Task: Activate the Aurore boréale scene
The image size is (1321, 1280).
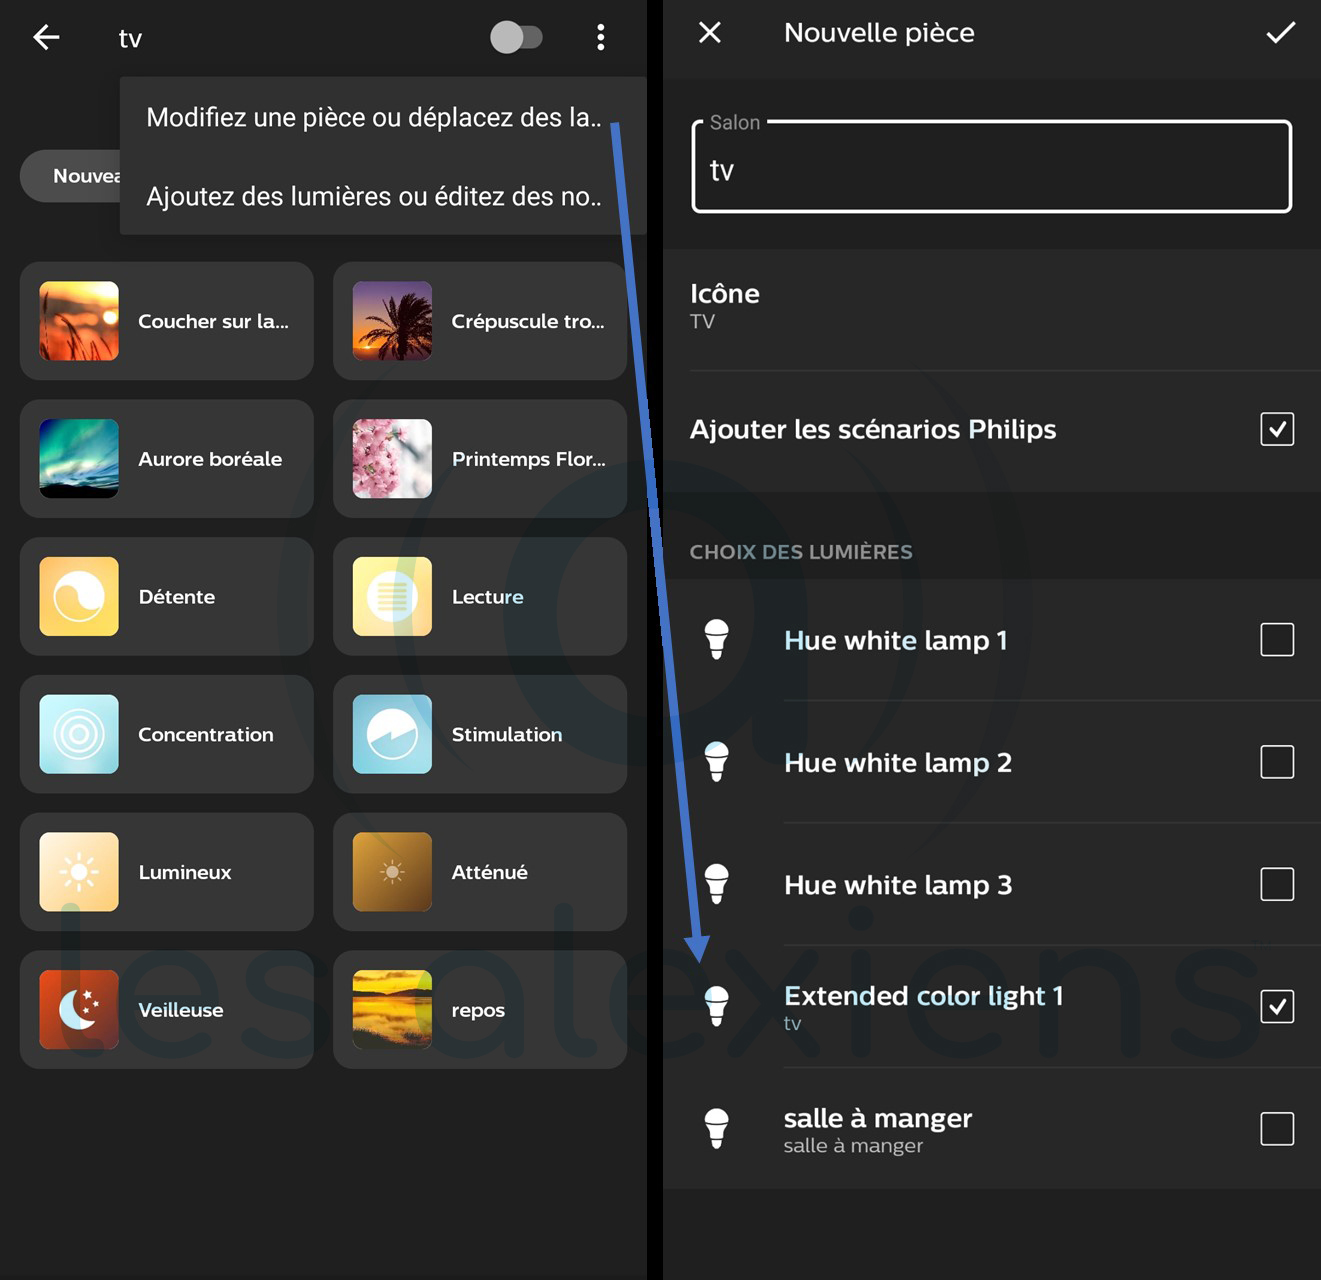Action: (x=167, y=459)
